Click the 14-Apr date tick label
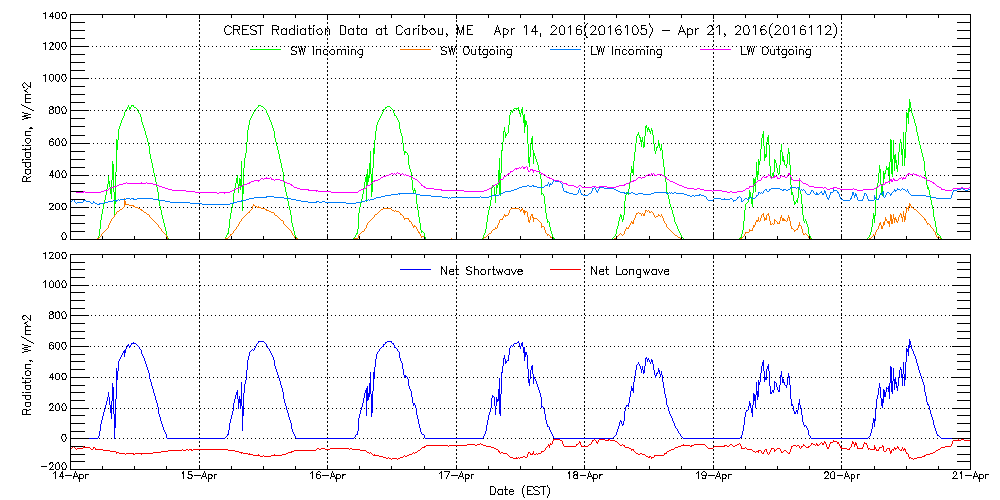Viewport: 1000px width, 500px height. tap(72, 477)
